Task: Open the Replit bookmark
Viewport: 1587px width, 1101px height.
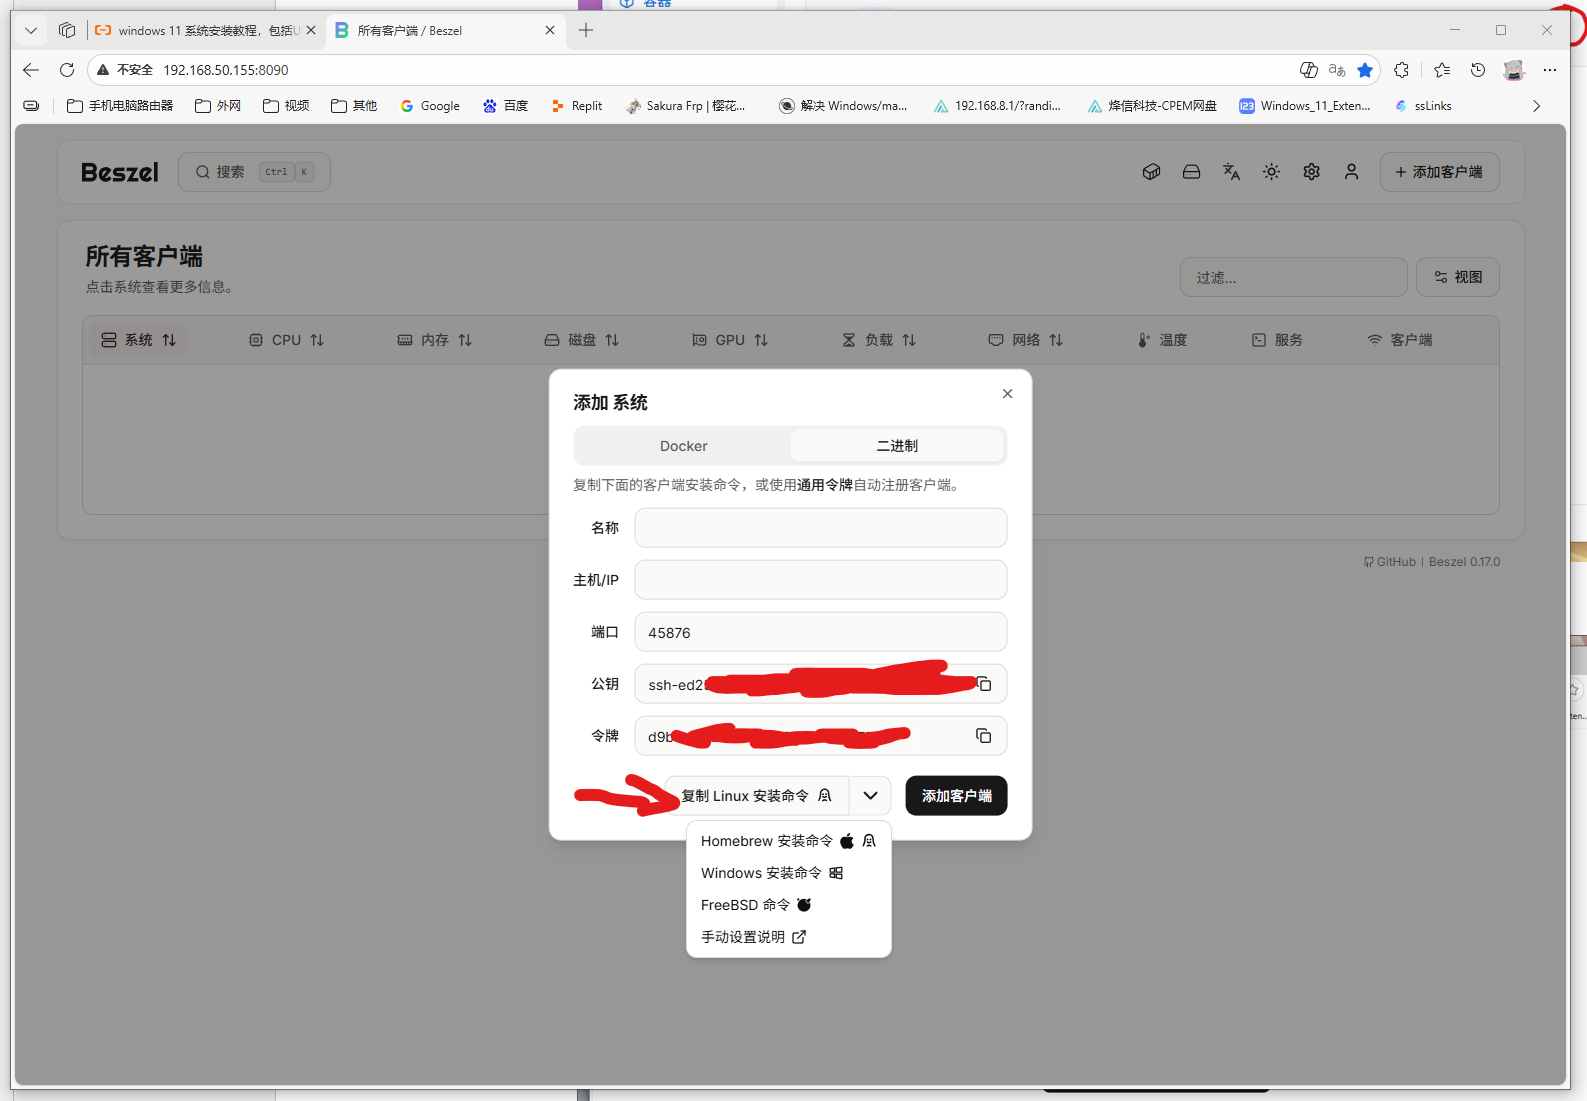Action: [577, 106]
